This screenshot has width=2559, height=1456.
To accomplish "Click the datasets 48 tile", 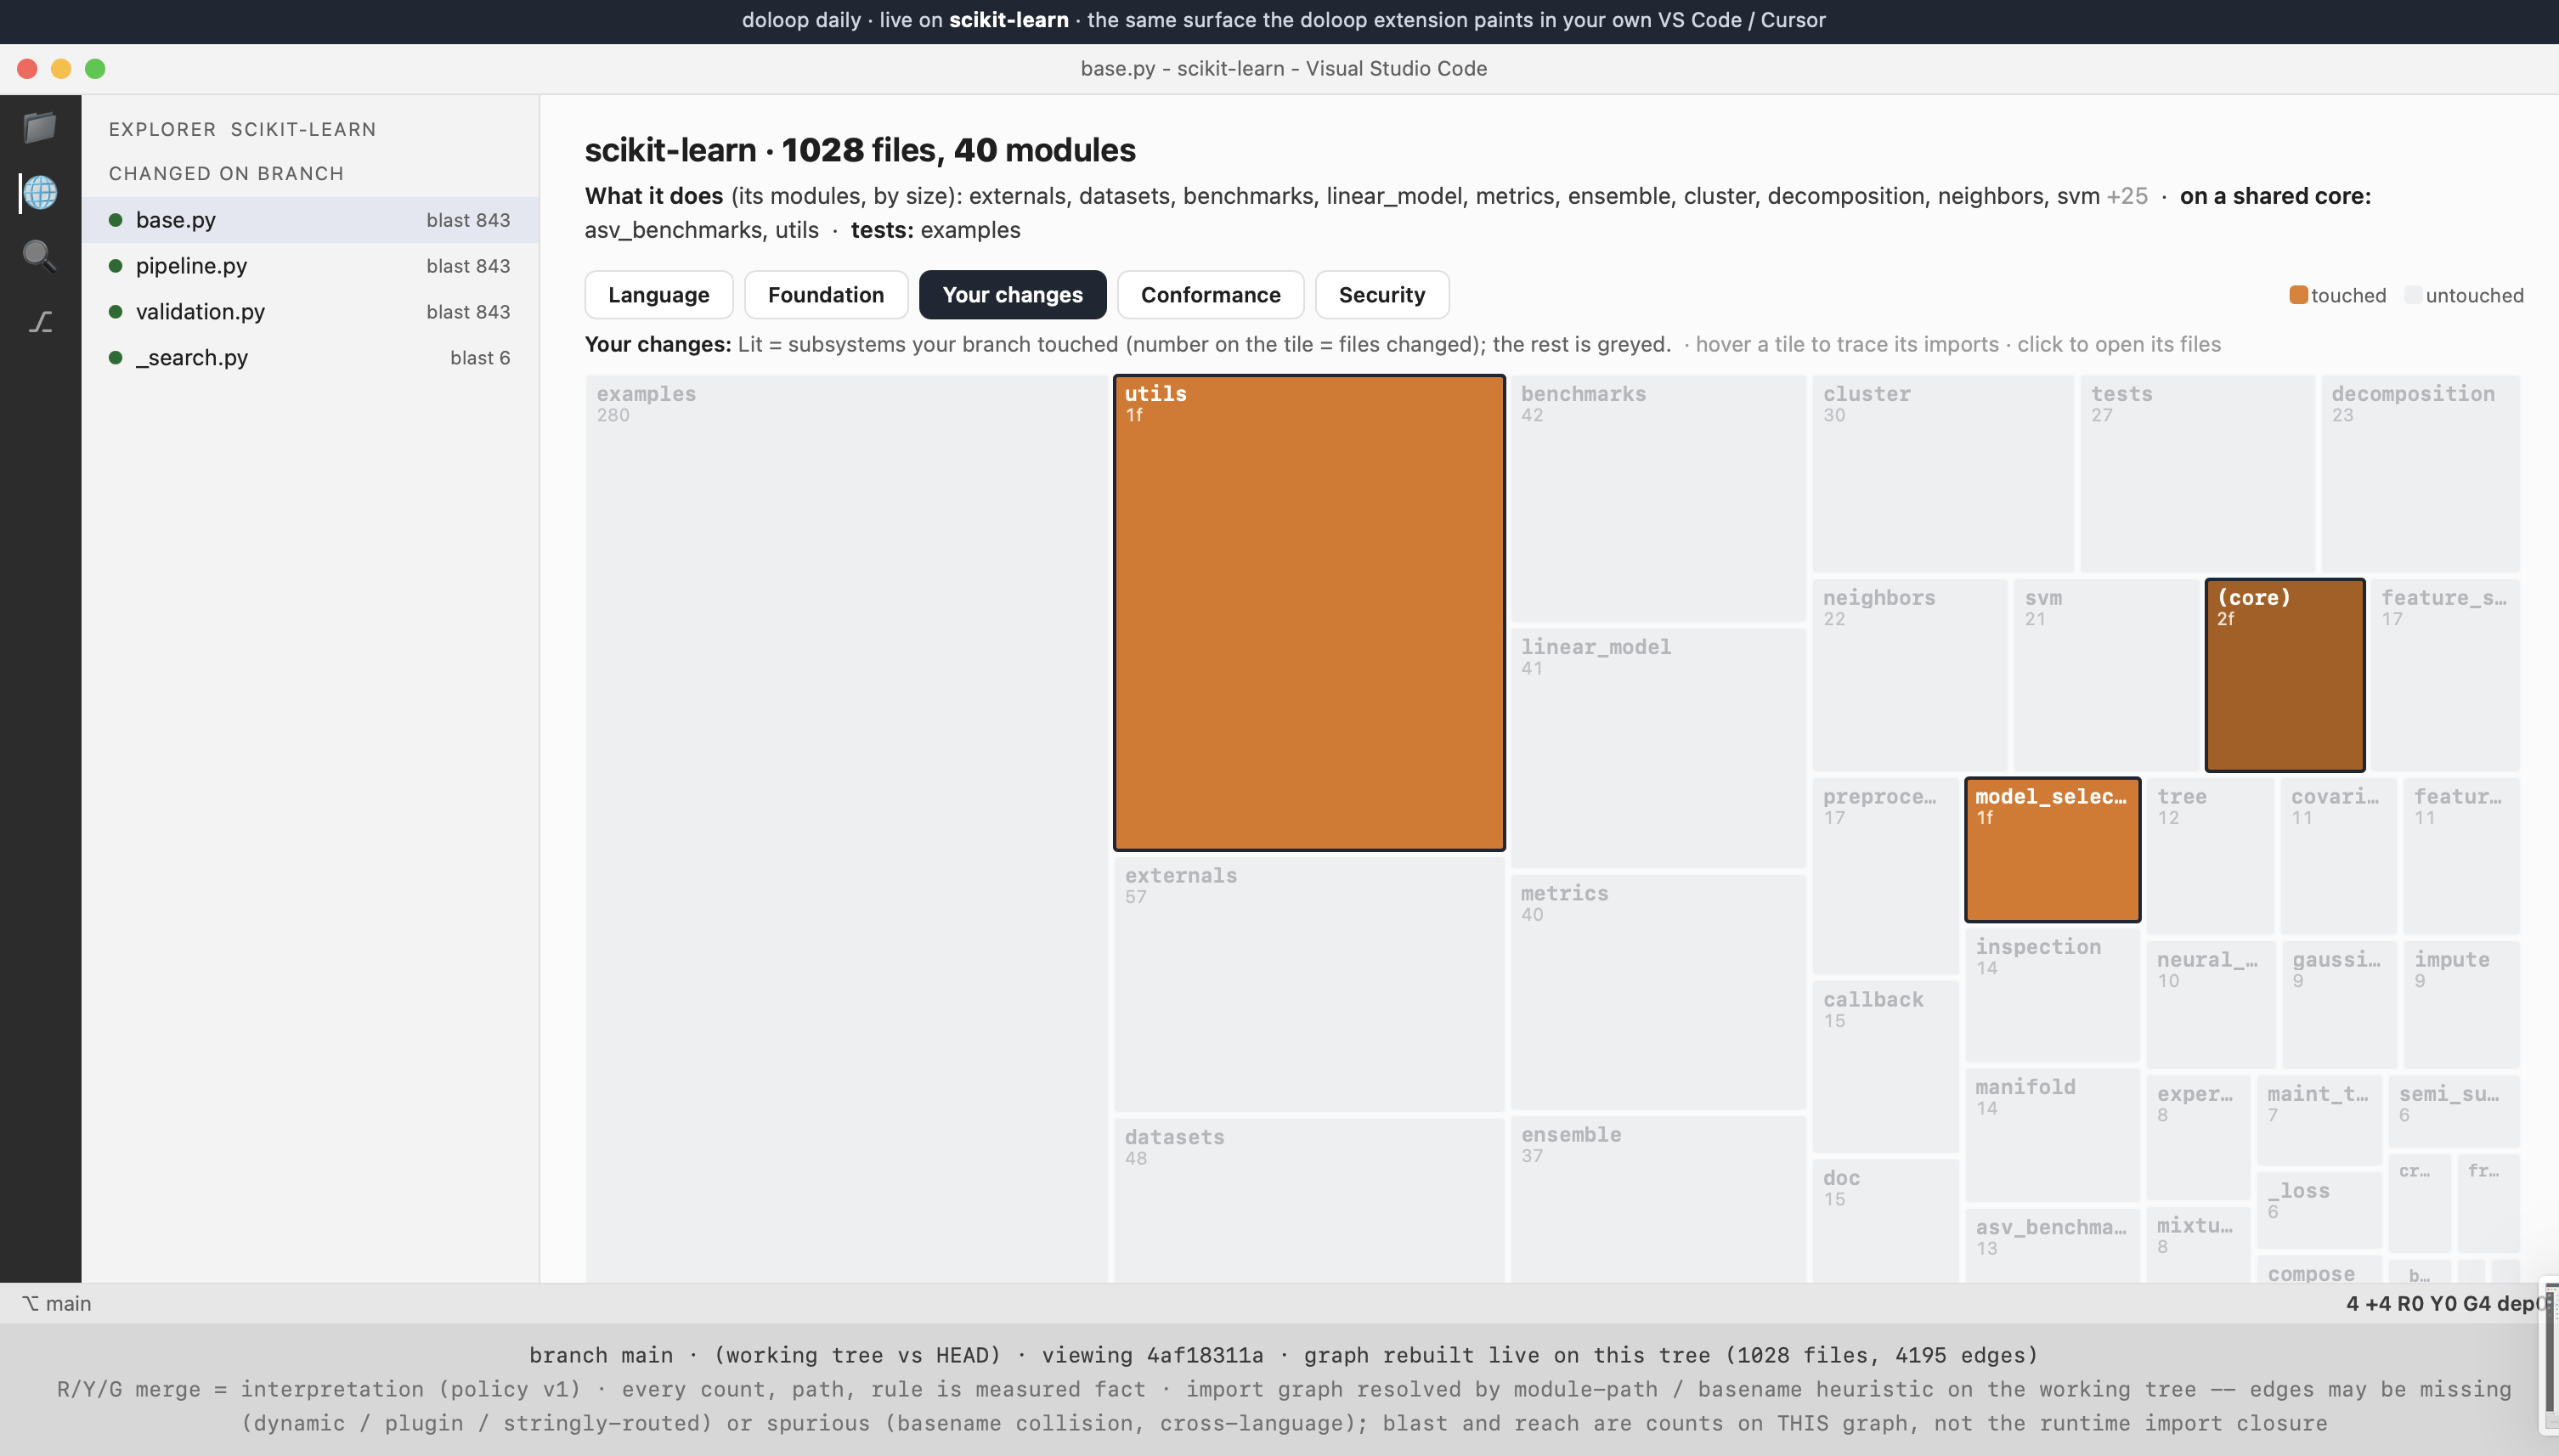I will (x=1309, y=1200).
